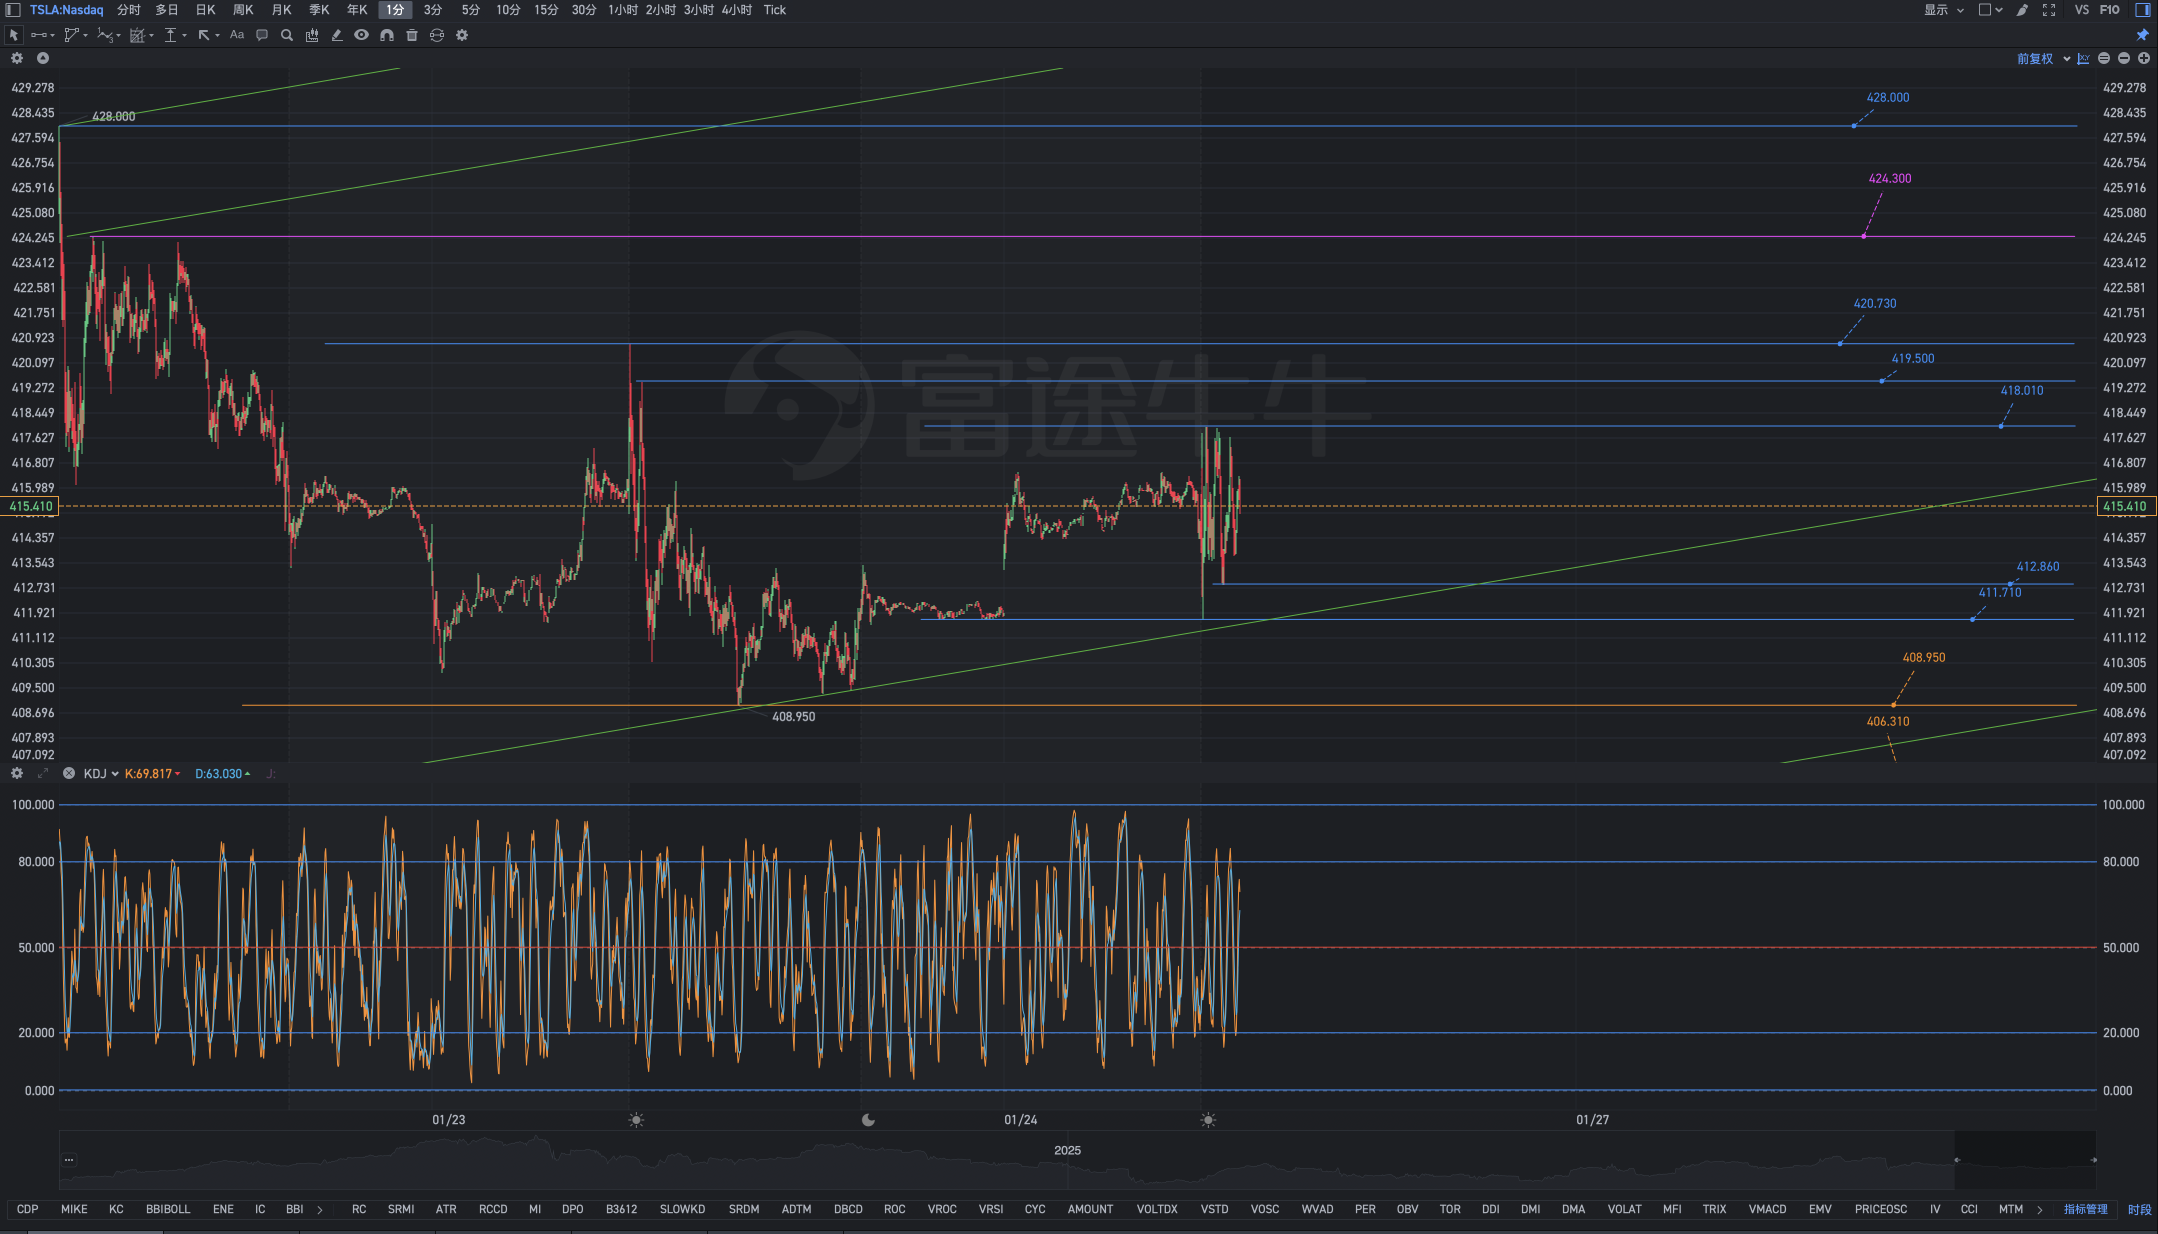Image resolution: width=2158 pixels, height=1234 pixels.
Task: Toggle drawings visibility with eye icon
Action: click(x=362, y=35)
